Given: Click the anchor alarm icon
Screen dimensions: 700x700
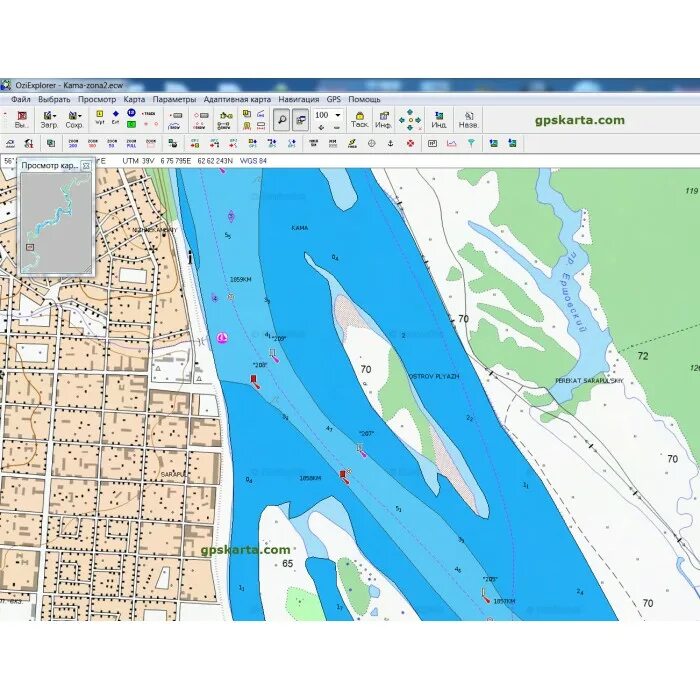Looking at the screenshot, I should click(391, 143).
